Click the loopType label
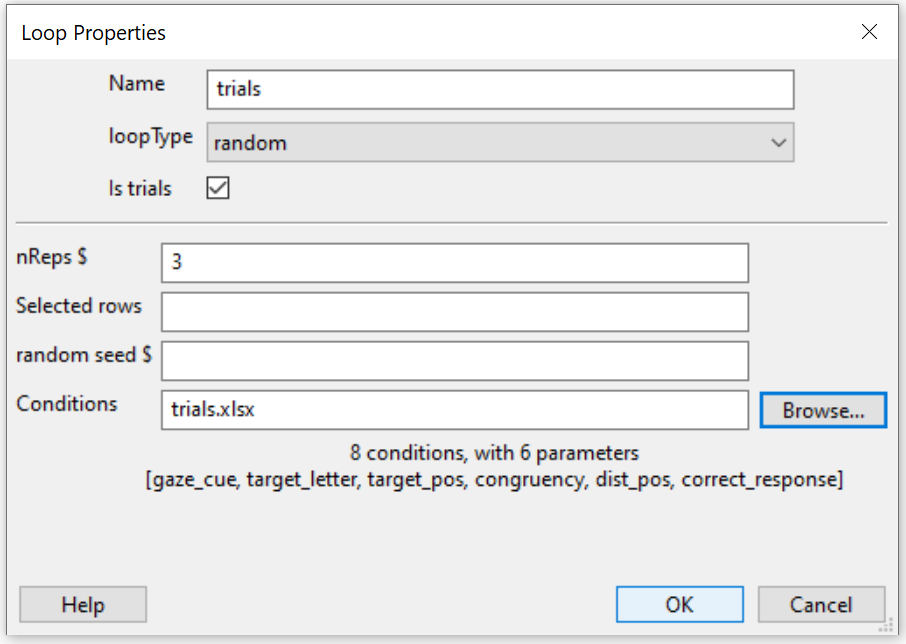This screenshot has width=906, height=644. (150, 137)
